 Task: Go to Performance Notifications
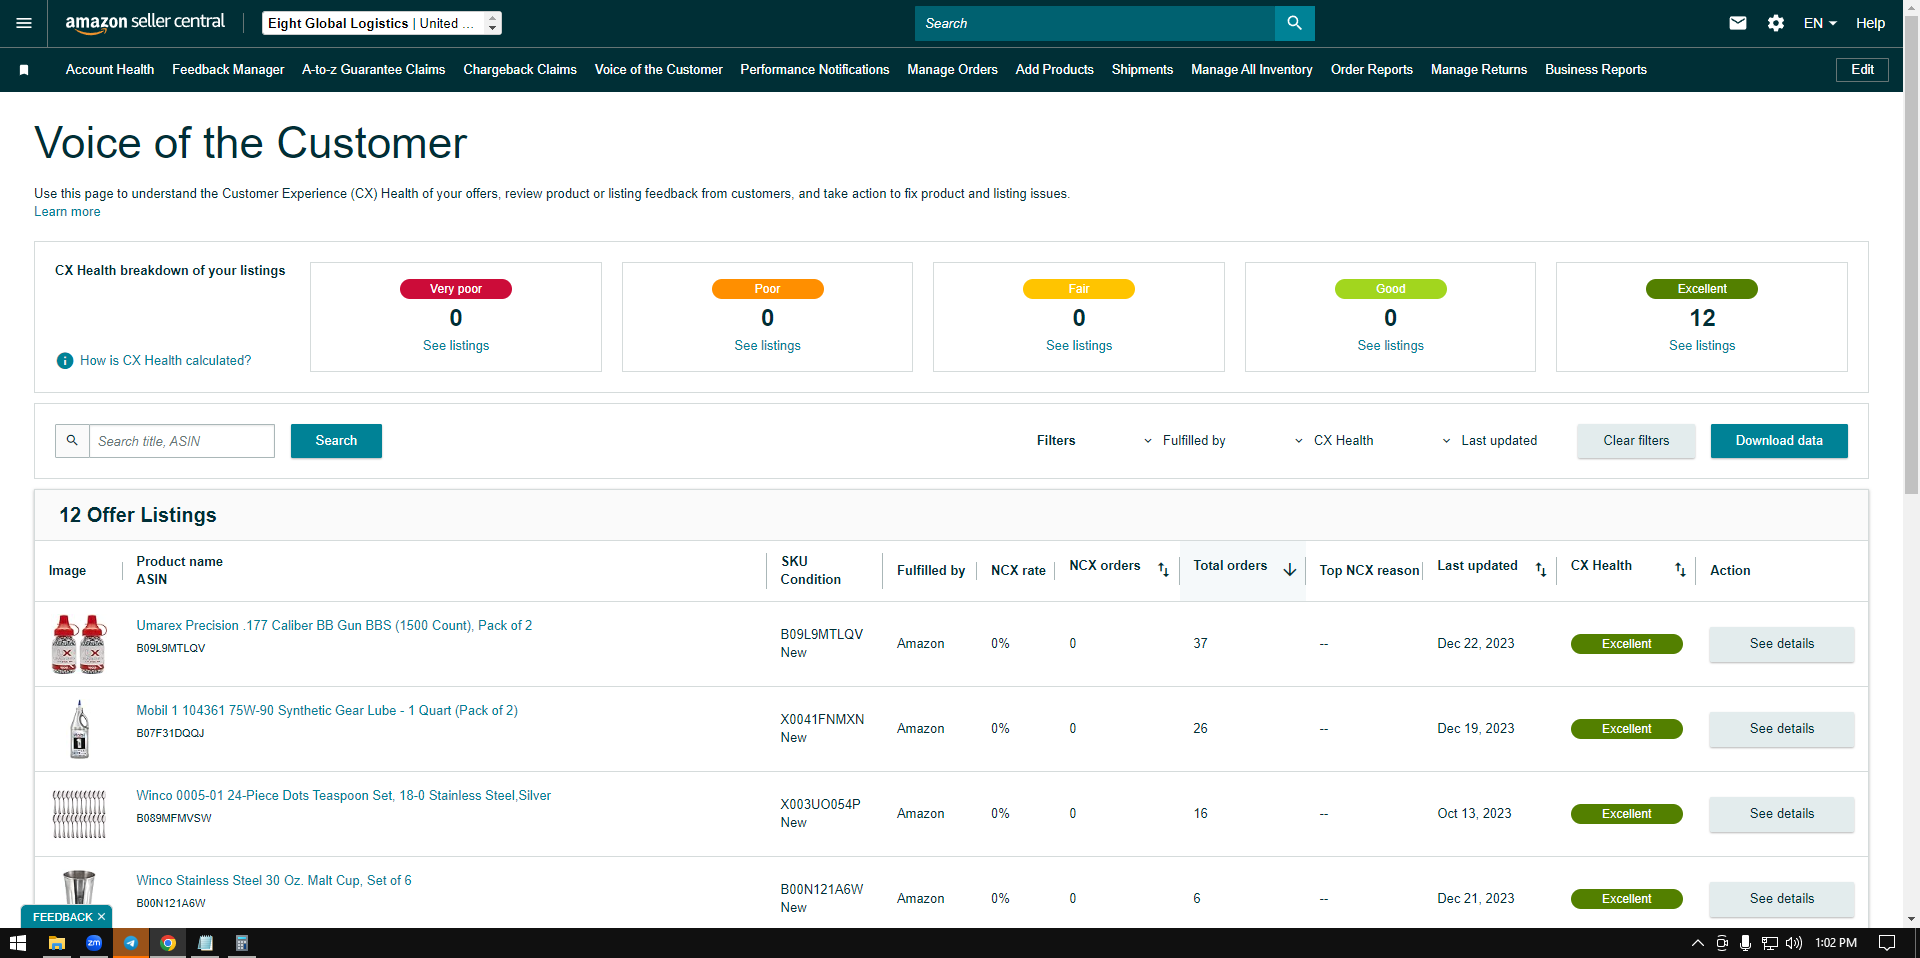point(814,70)
